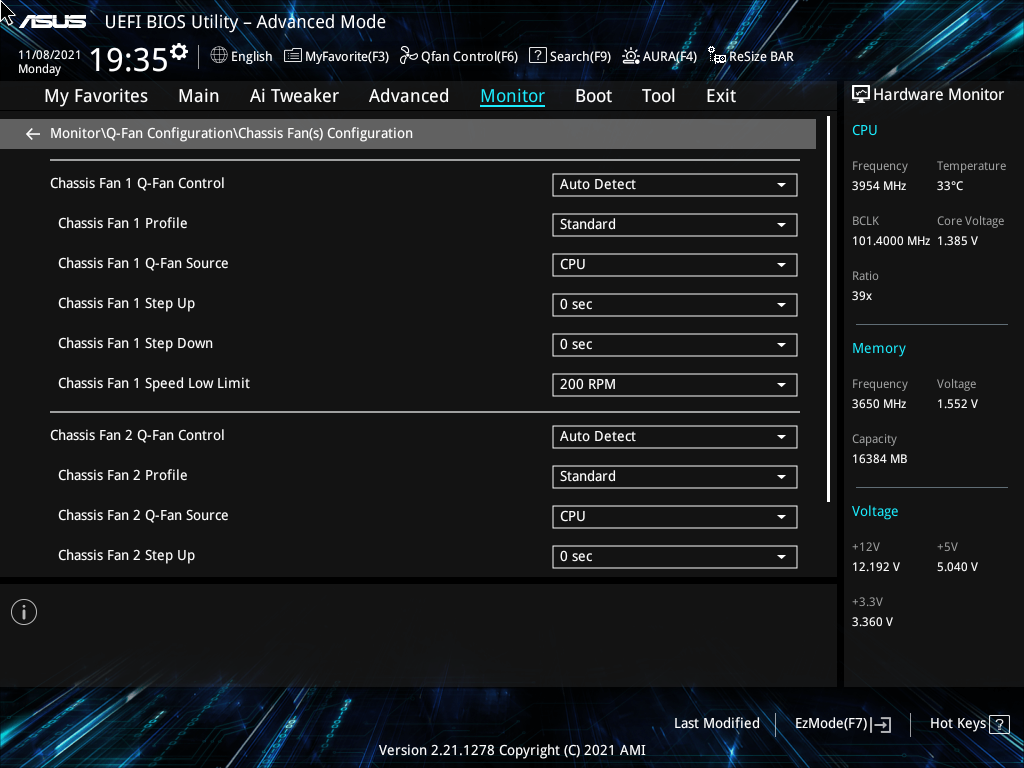
Task: Open Chassis Fan 2 Profile dropdown
Action: [675, 477]
